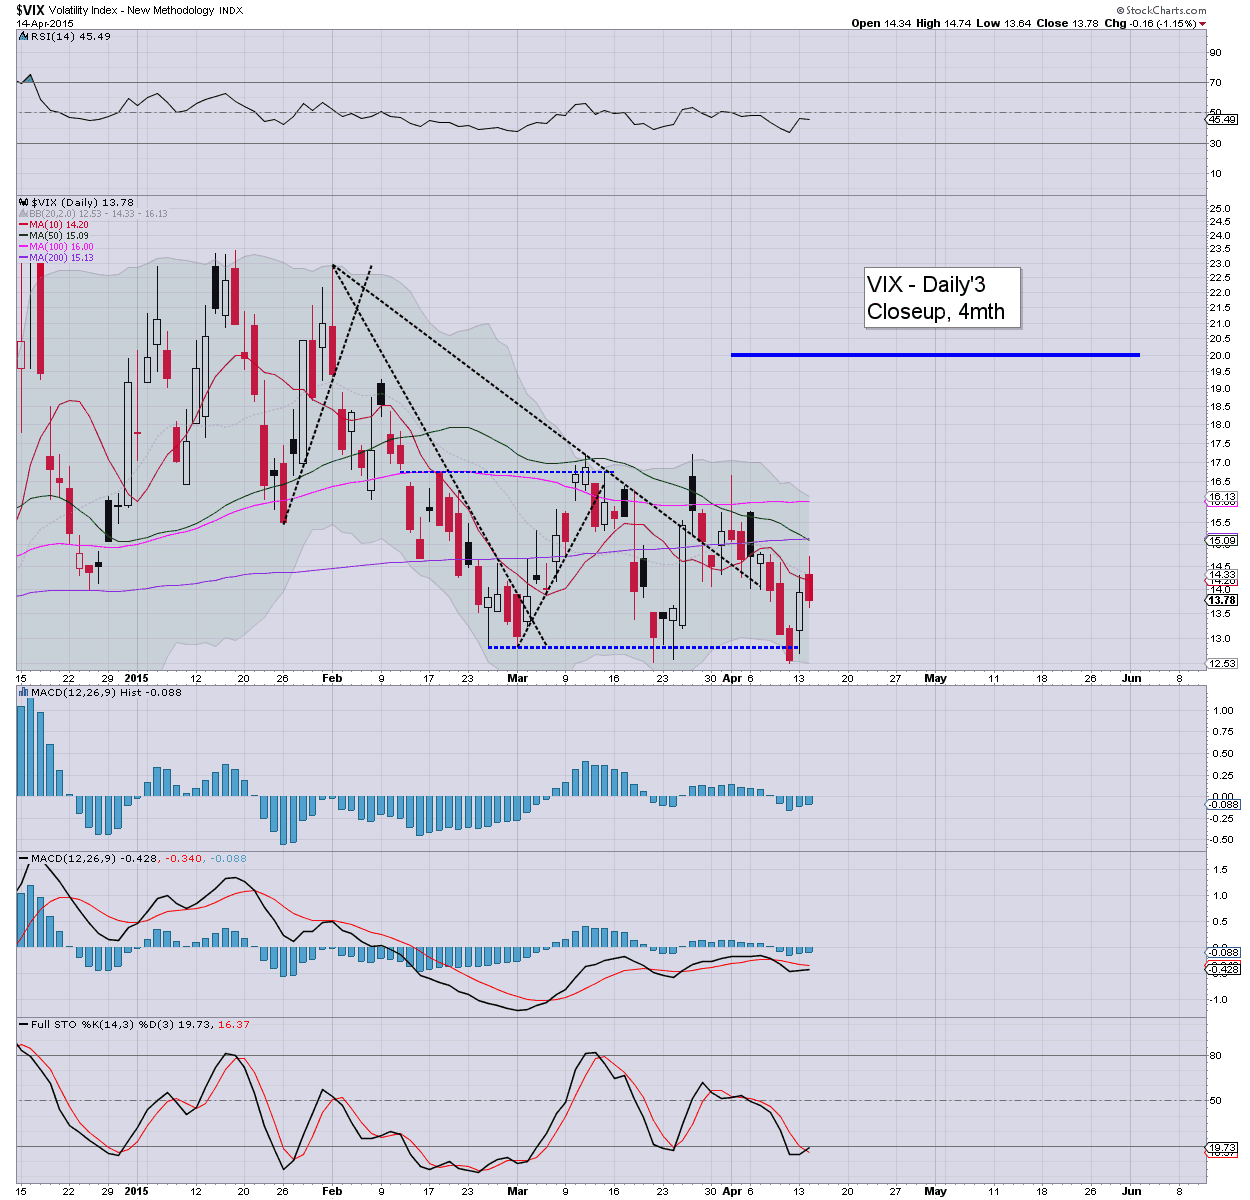Screen dimensions: 1250x1200
Task: Click the 'MA(10) 14.20' legend text
Action: click(x=59, y=225)
